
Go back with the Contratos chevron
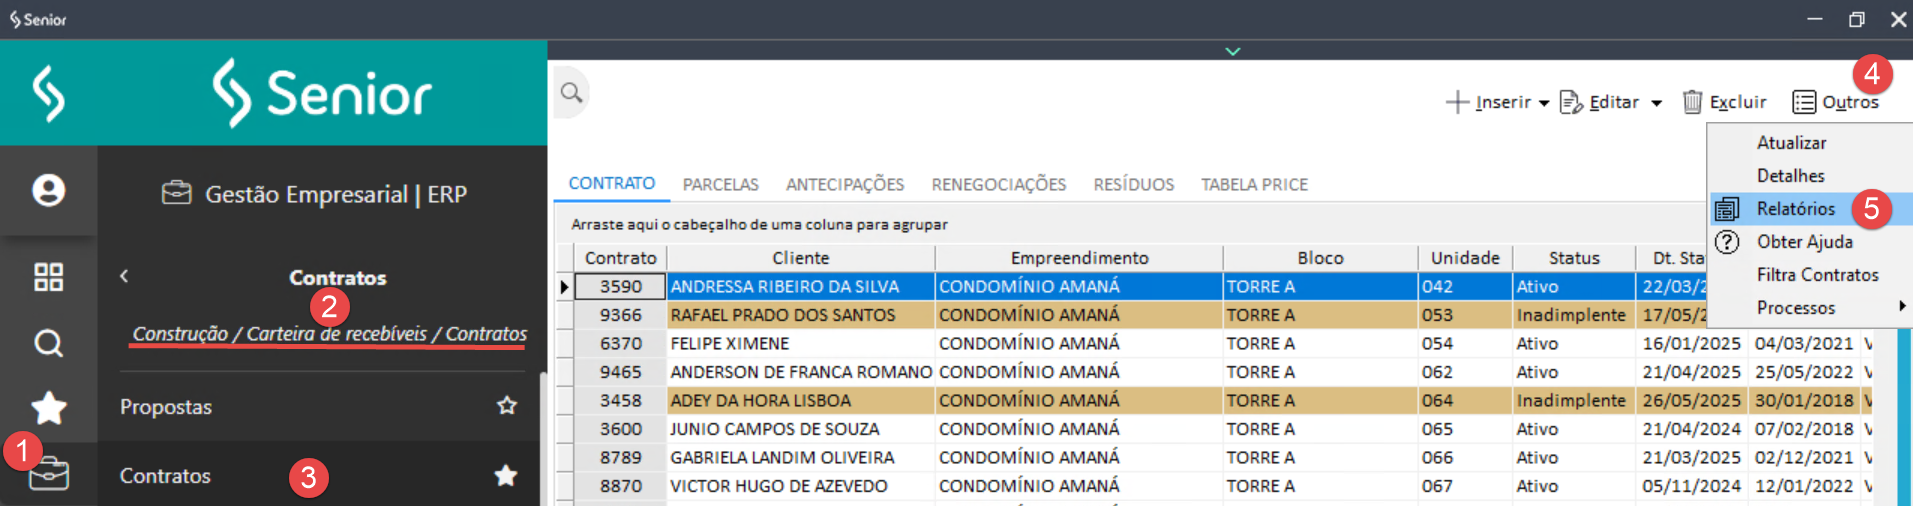click(124, 276)
